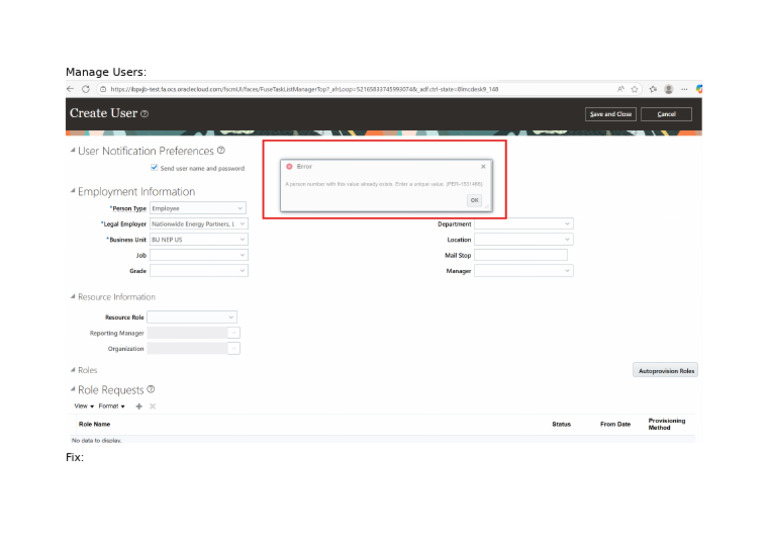Open help icon for User Notification Preferences
The height and width of the screenshot is (543, 768).
coord(221,150)
